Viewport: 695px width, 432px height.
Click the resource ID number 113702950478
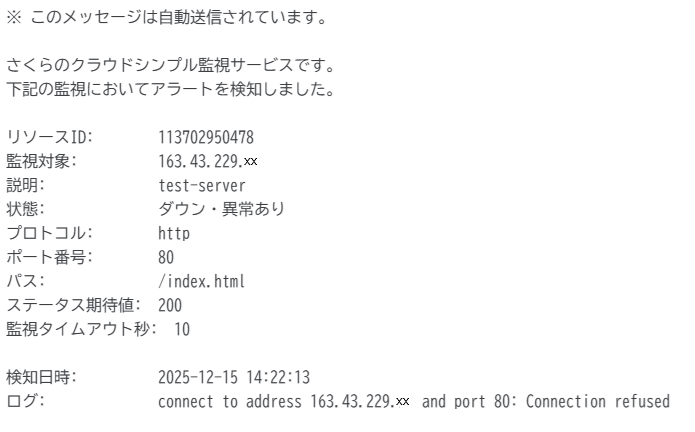[x=206, y=137]
